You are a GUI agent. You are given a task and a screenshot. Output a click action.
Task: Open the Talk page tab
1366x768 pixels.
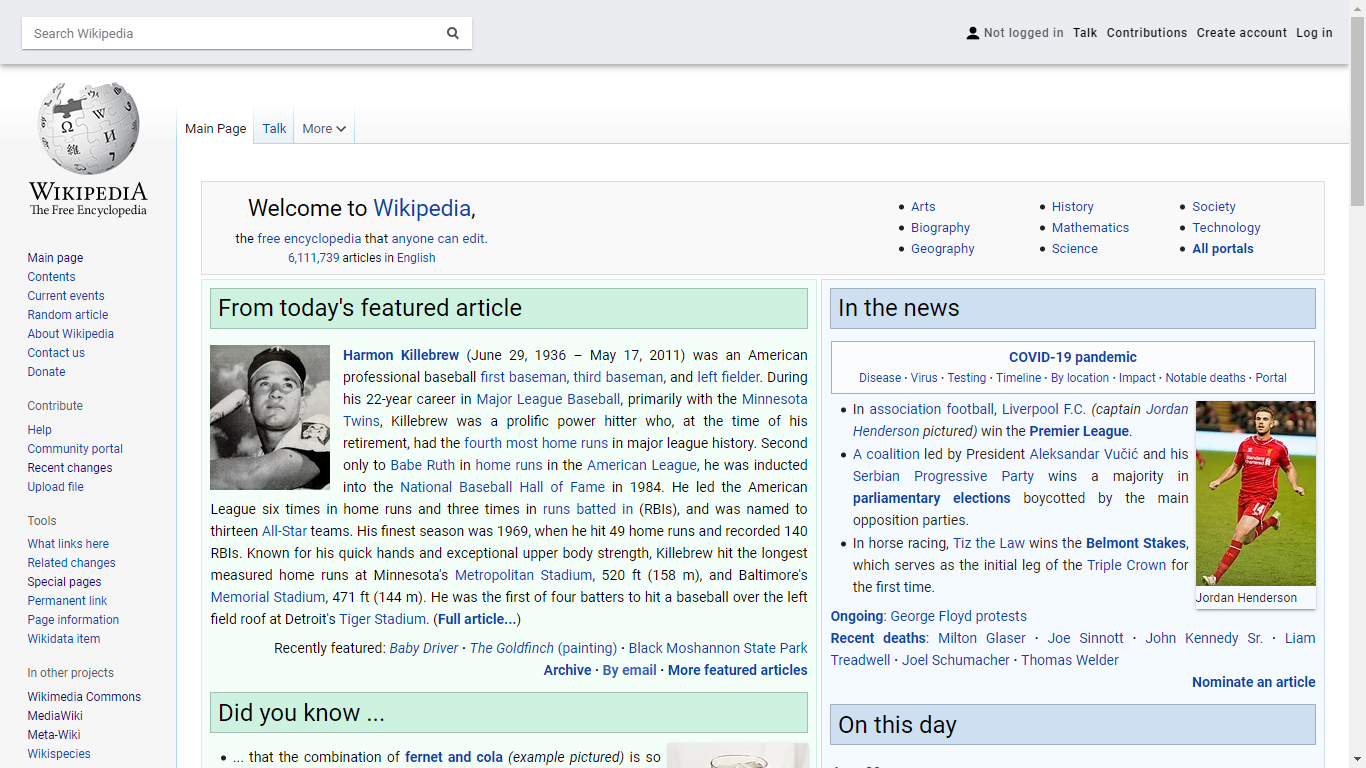tap(274, 128)
